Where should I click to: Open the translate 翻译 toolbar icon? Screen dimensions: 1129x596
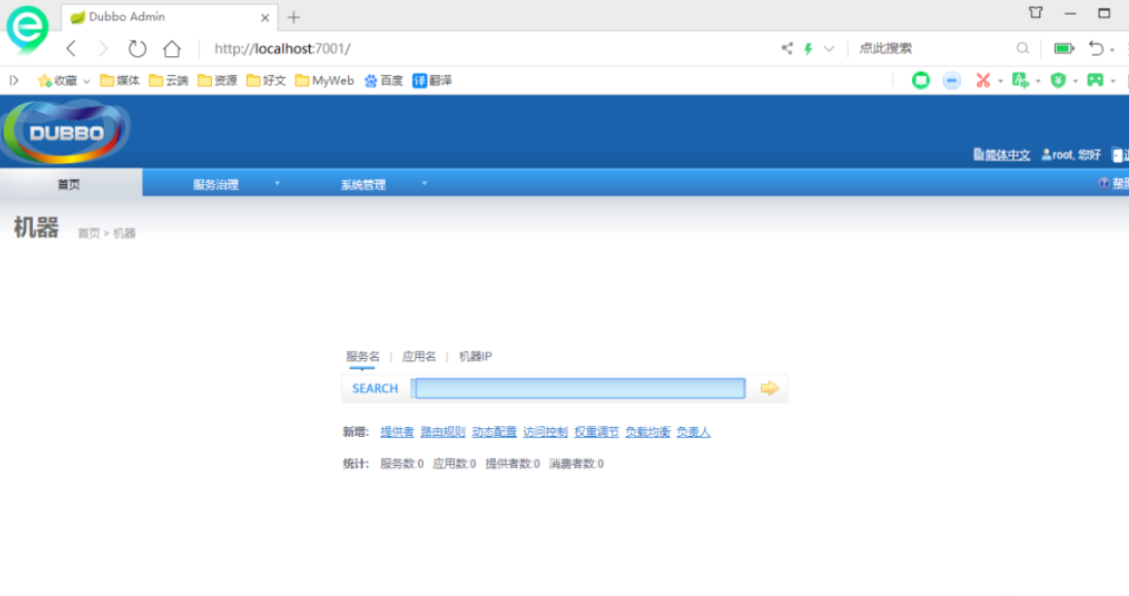pyautogui.click(x=433, y=80)
